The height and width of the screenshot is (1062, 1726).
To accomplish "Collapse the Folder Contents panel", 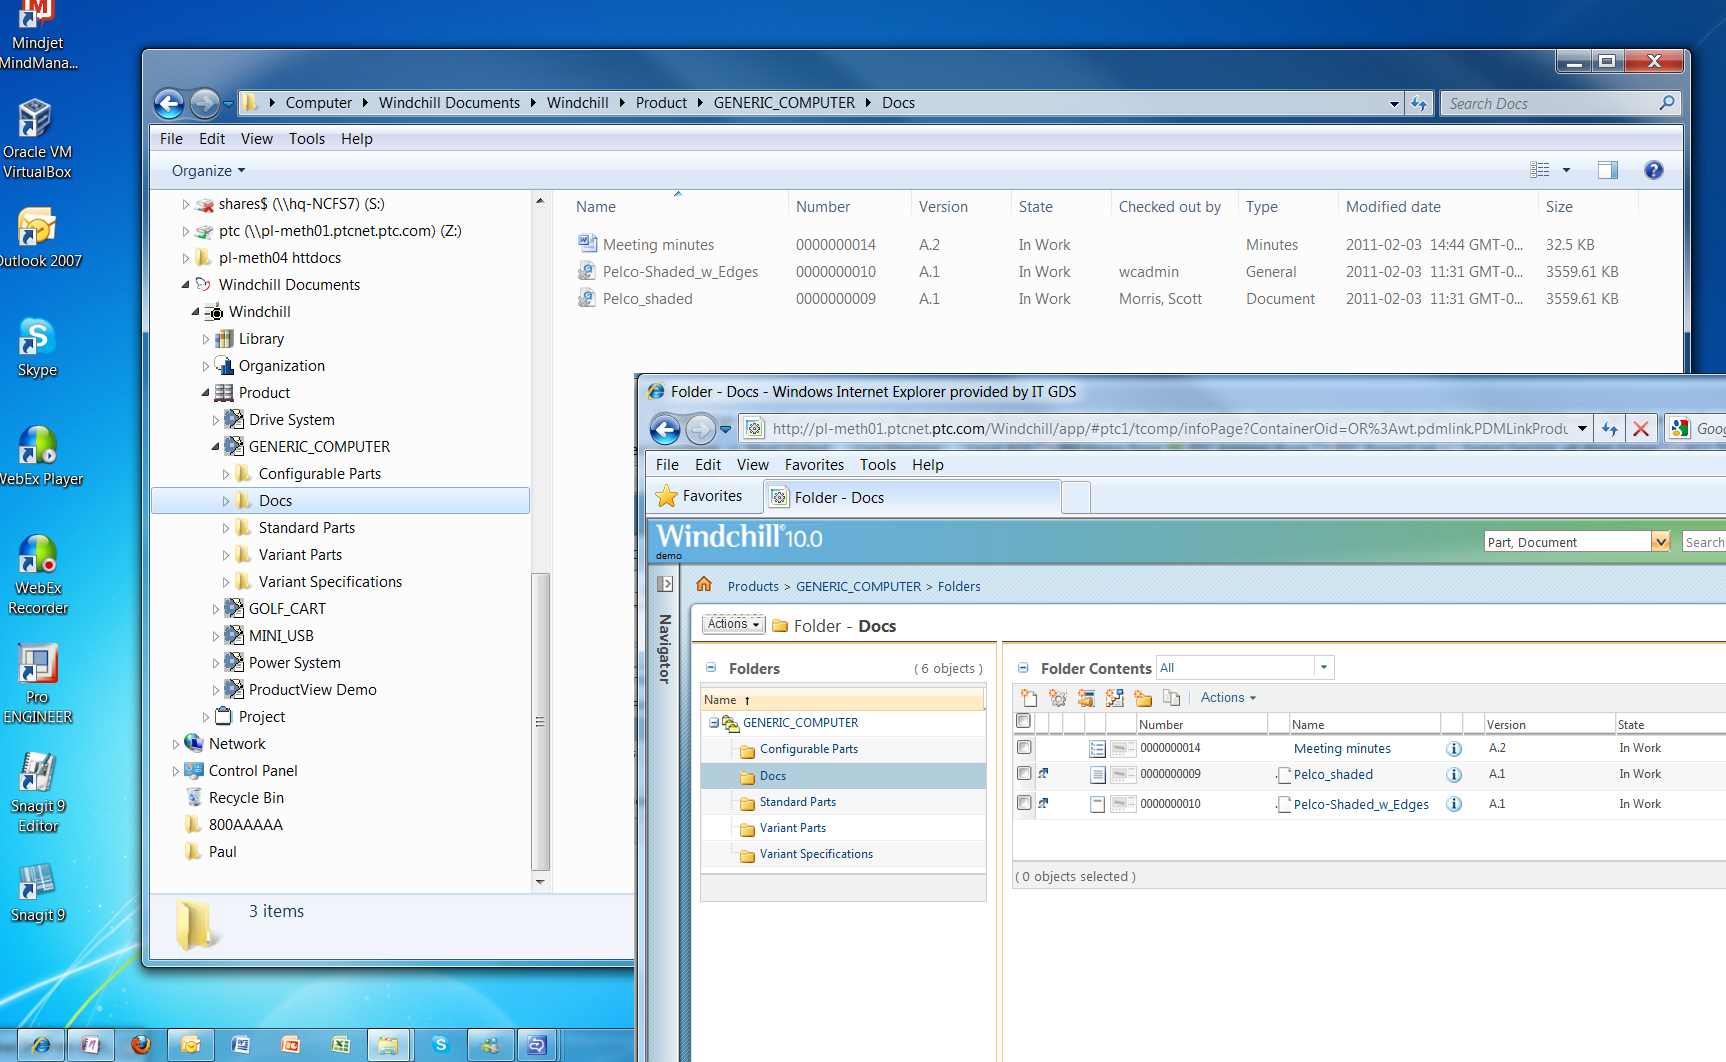I will [x=1023, y=668].
